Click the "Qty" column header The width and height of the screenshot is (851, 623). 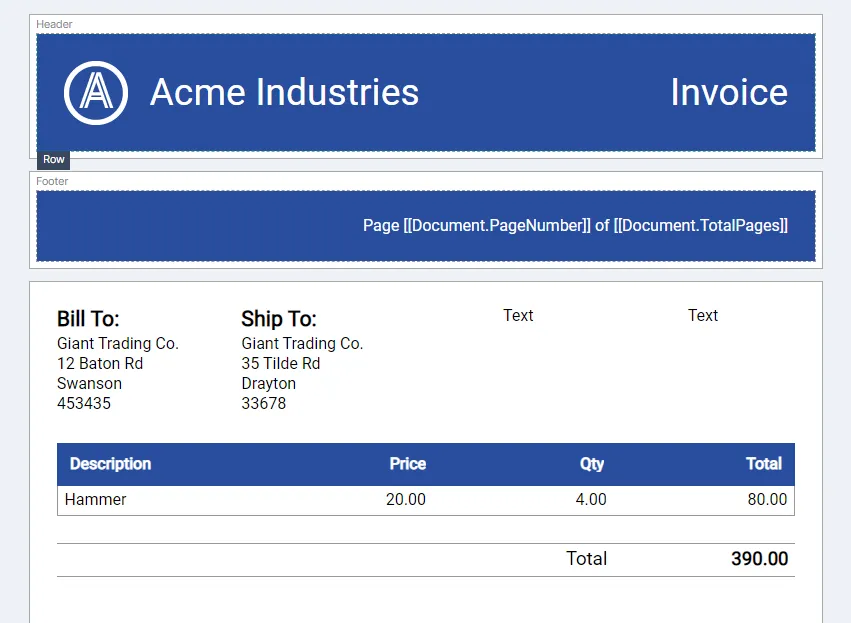592,464
